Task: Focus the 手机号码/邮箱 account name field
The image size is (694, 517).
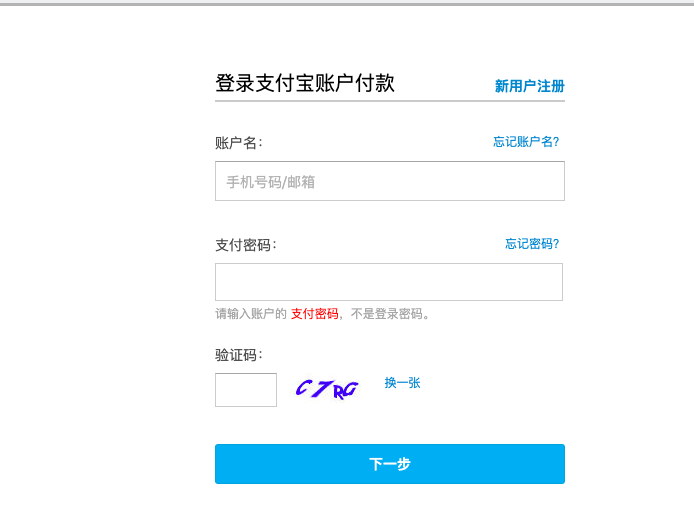Action: (x=389, y=181)
